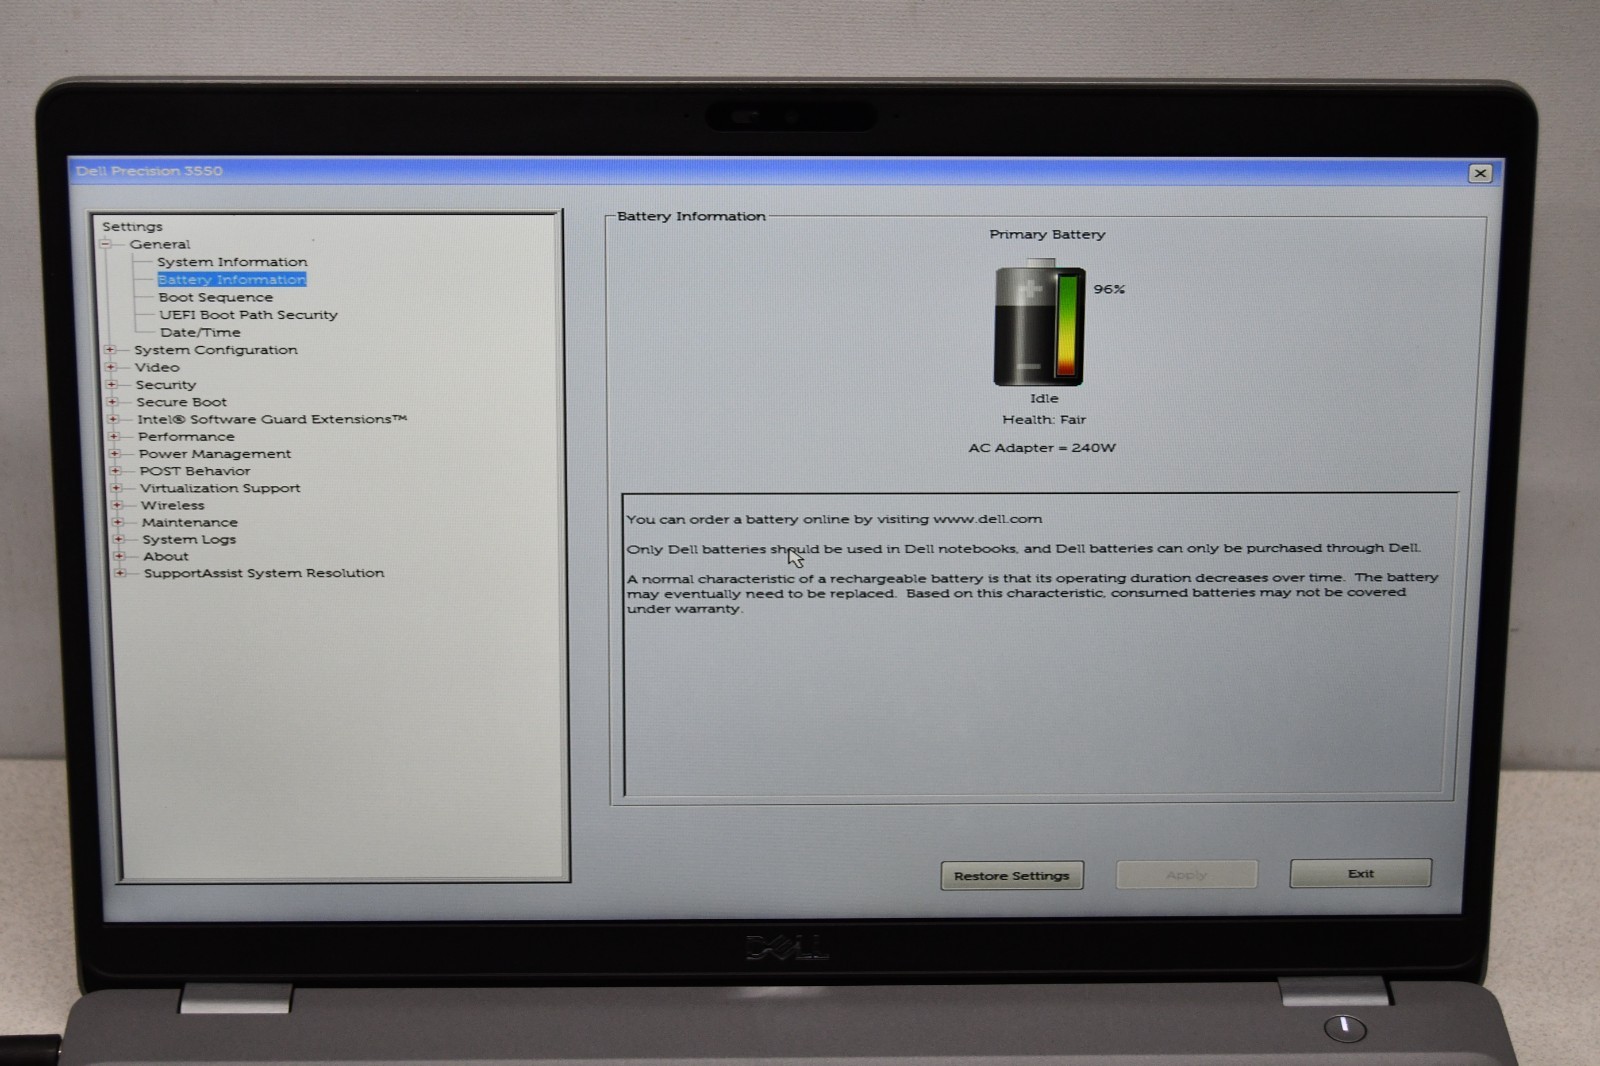Click the Apply button
This screenshot has height=1066, width=1600.
tap(1187, 875)
